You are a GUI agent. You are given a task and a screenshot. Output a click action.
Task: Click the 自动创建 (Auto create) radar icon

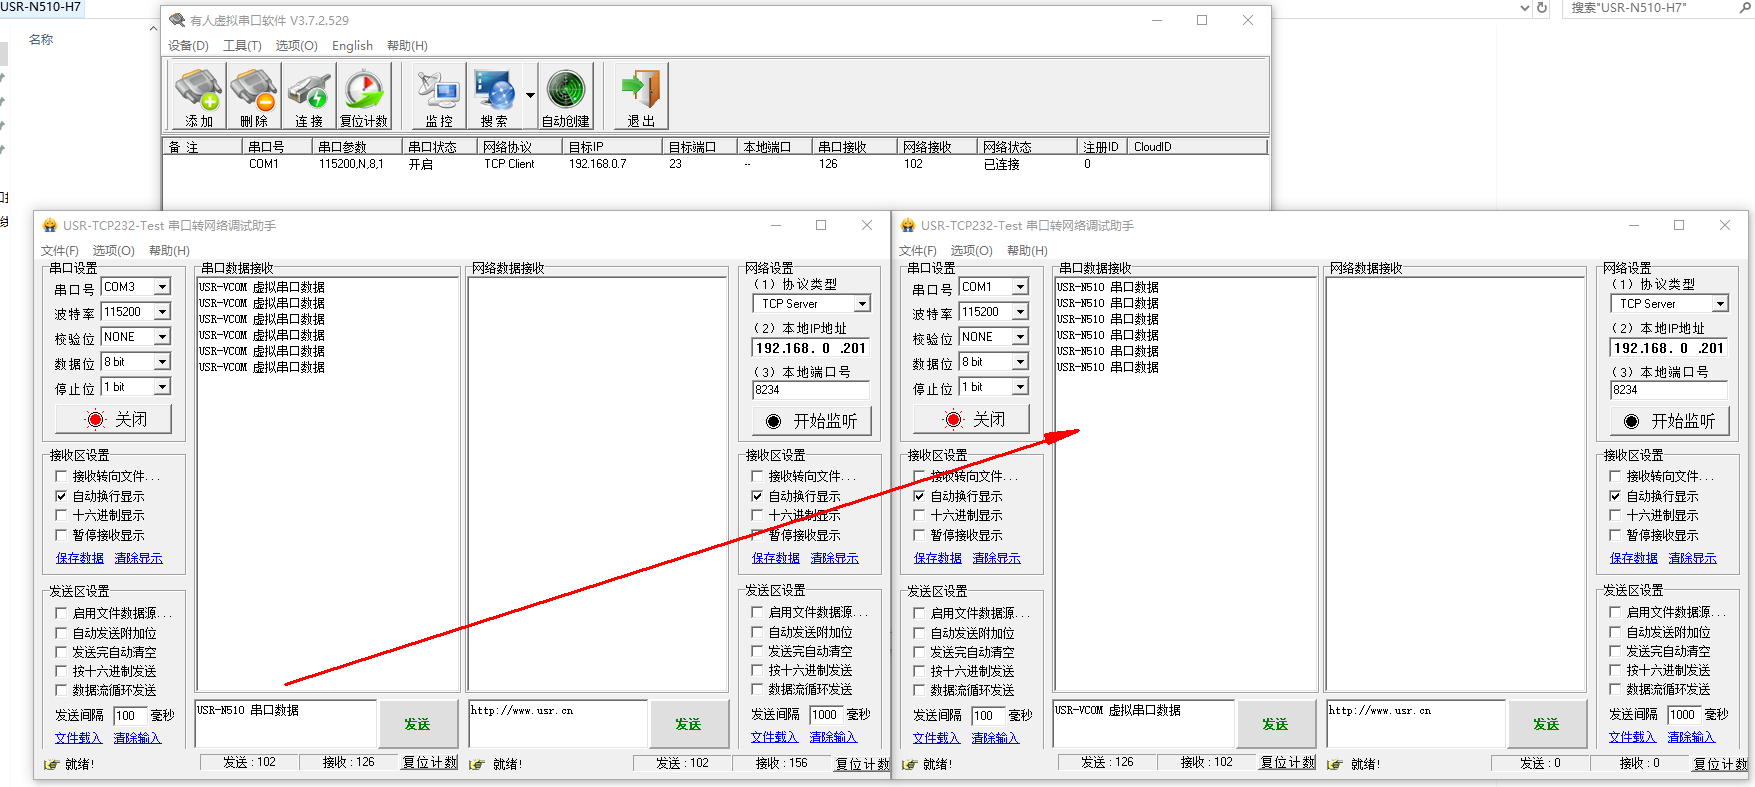pyautogui.click(x=566, y=96)
